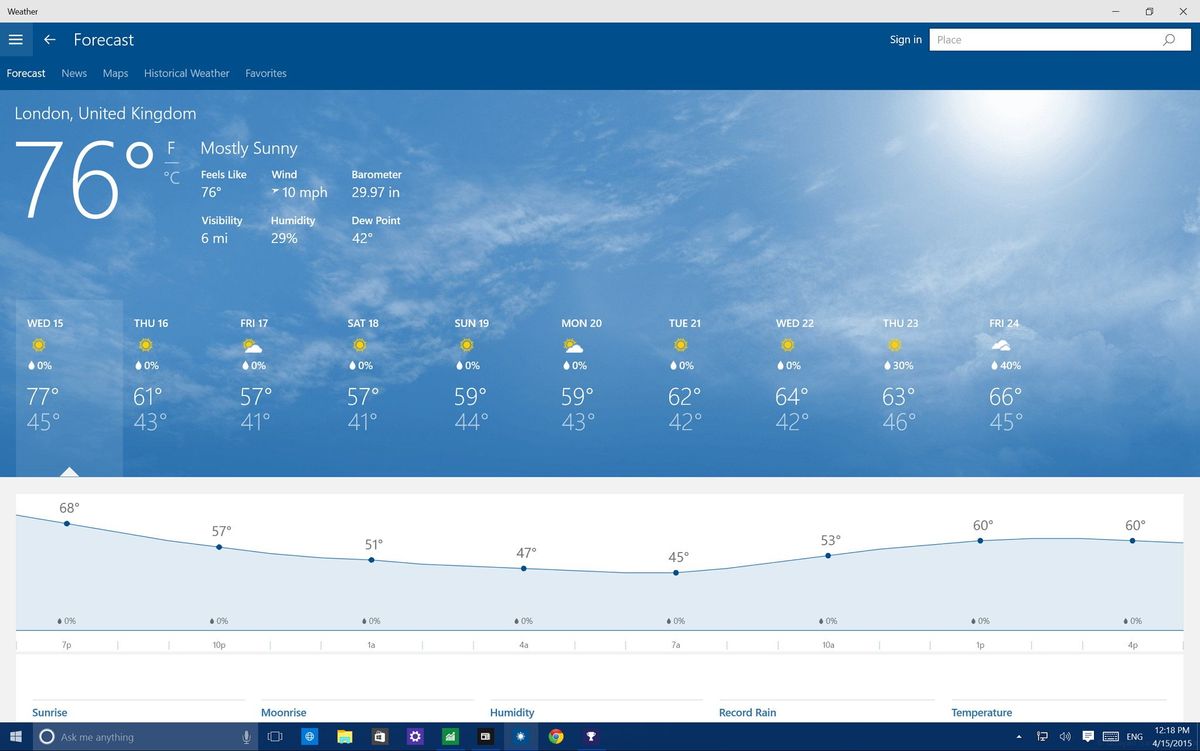
Task: Click the Sign in link
Action: [905, 40]
